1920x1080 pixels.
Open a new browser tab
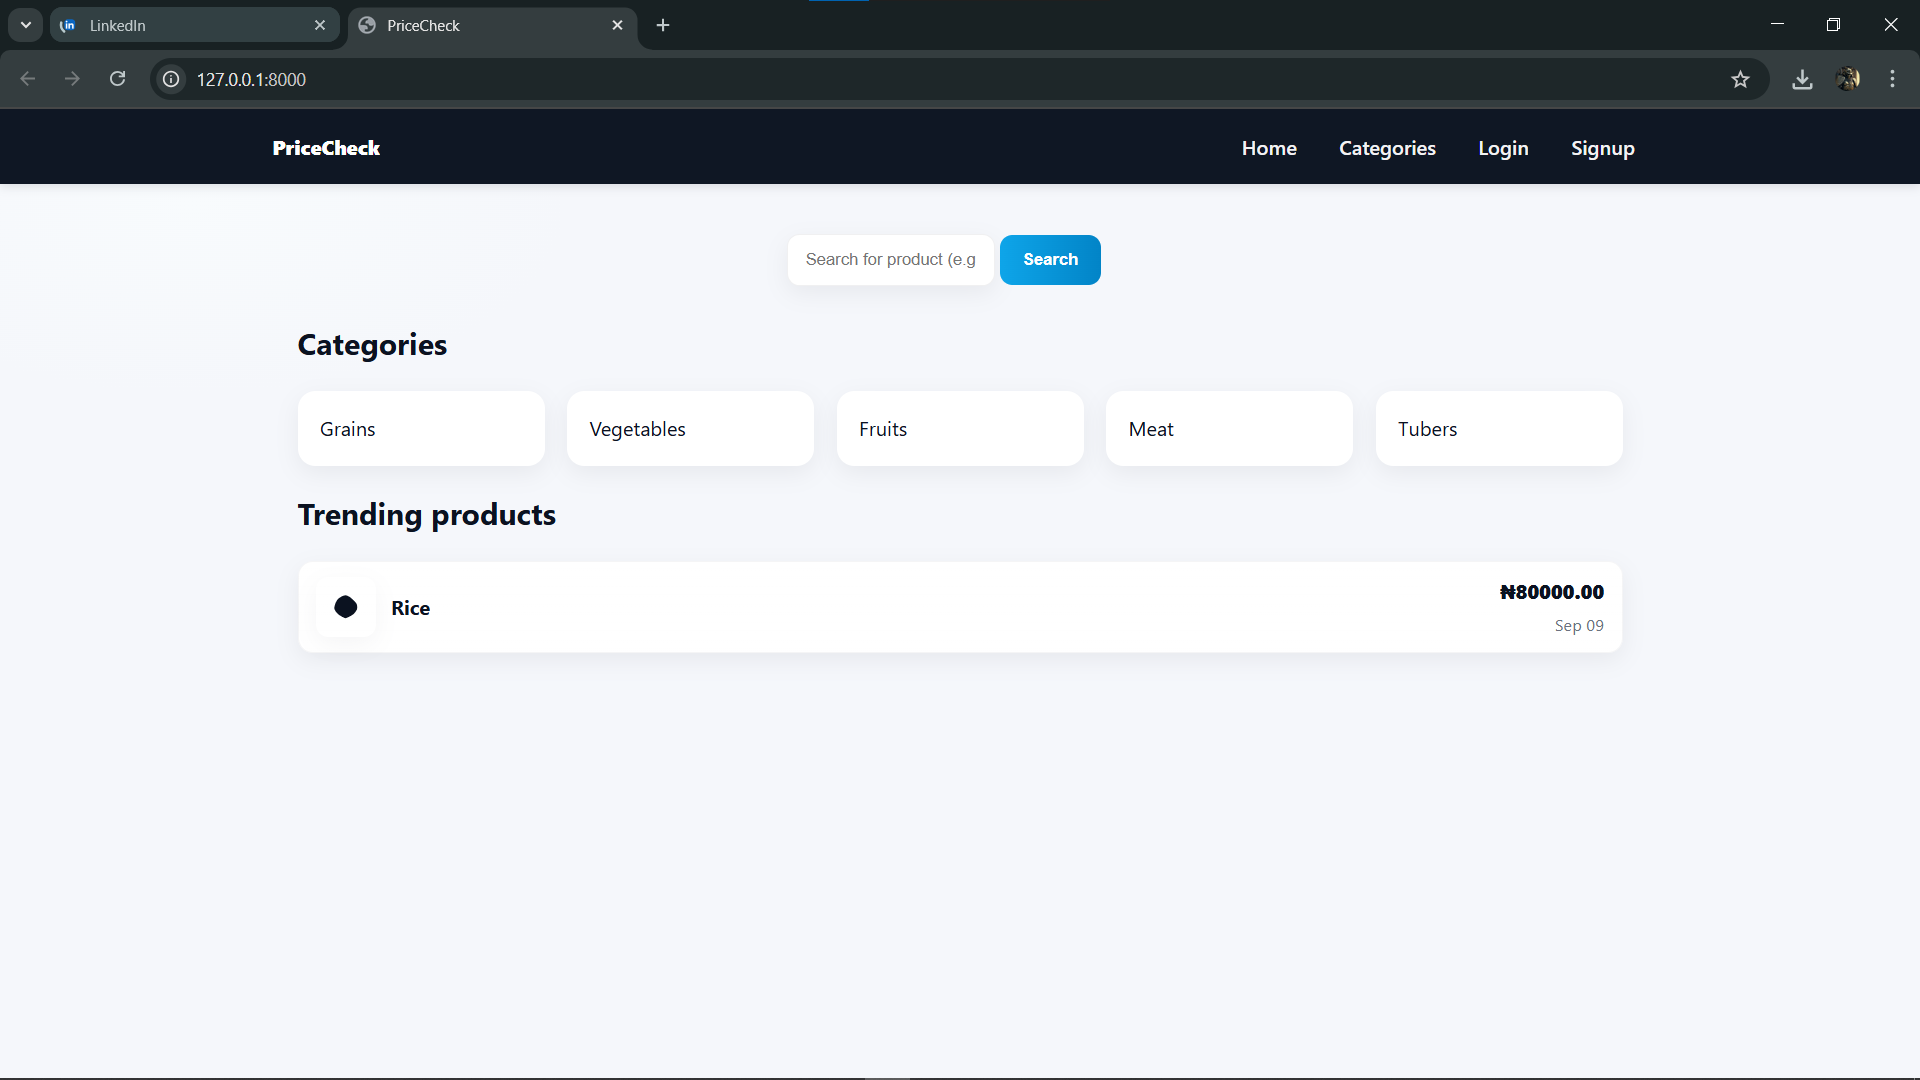[663, 25]
